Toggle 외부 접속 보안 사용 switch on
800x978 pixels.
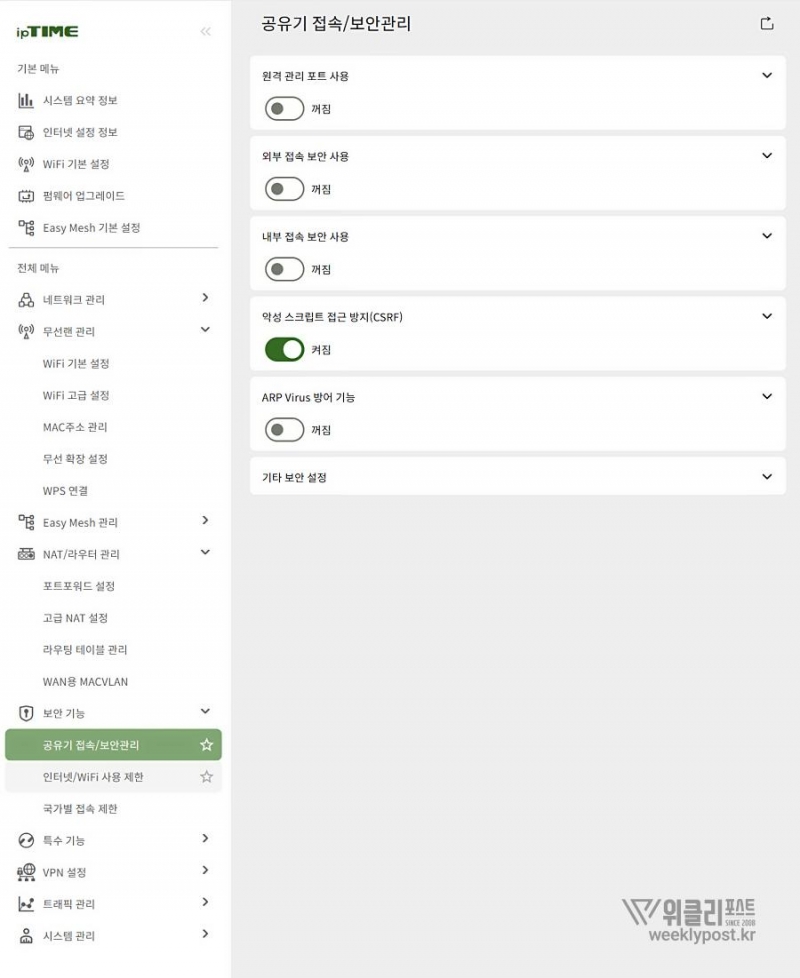click(x=284, y=189)
